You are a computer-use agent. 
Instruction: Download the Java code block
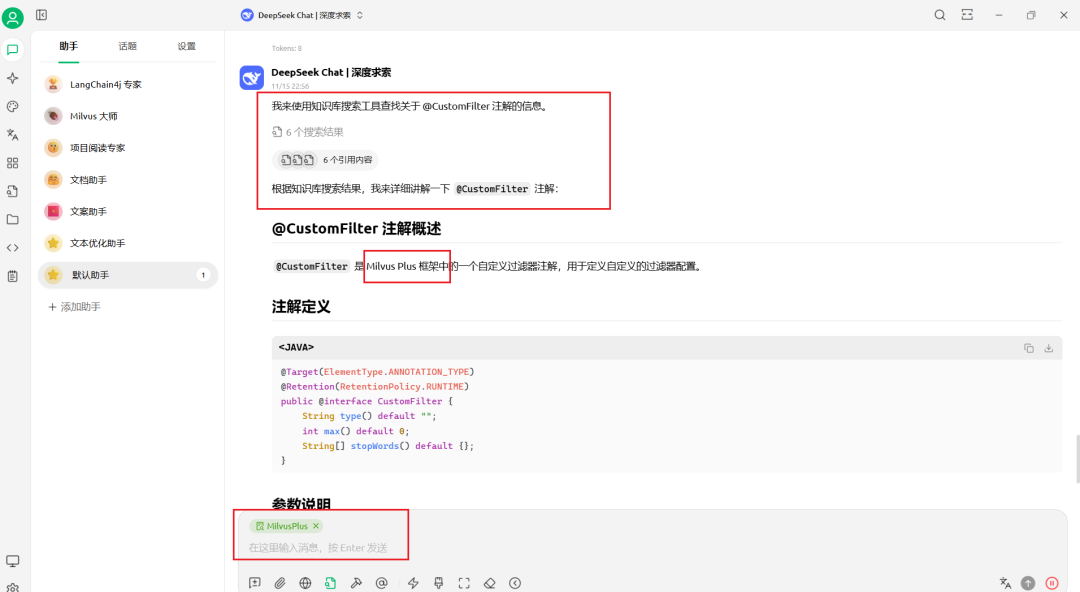[x=1048, y=348]
